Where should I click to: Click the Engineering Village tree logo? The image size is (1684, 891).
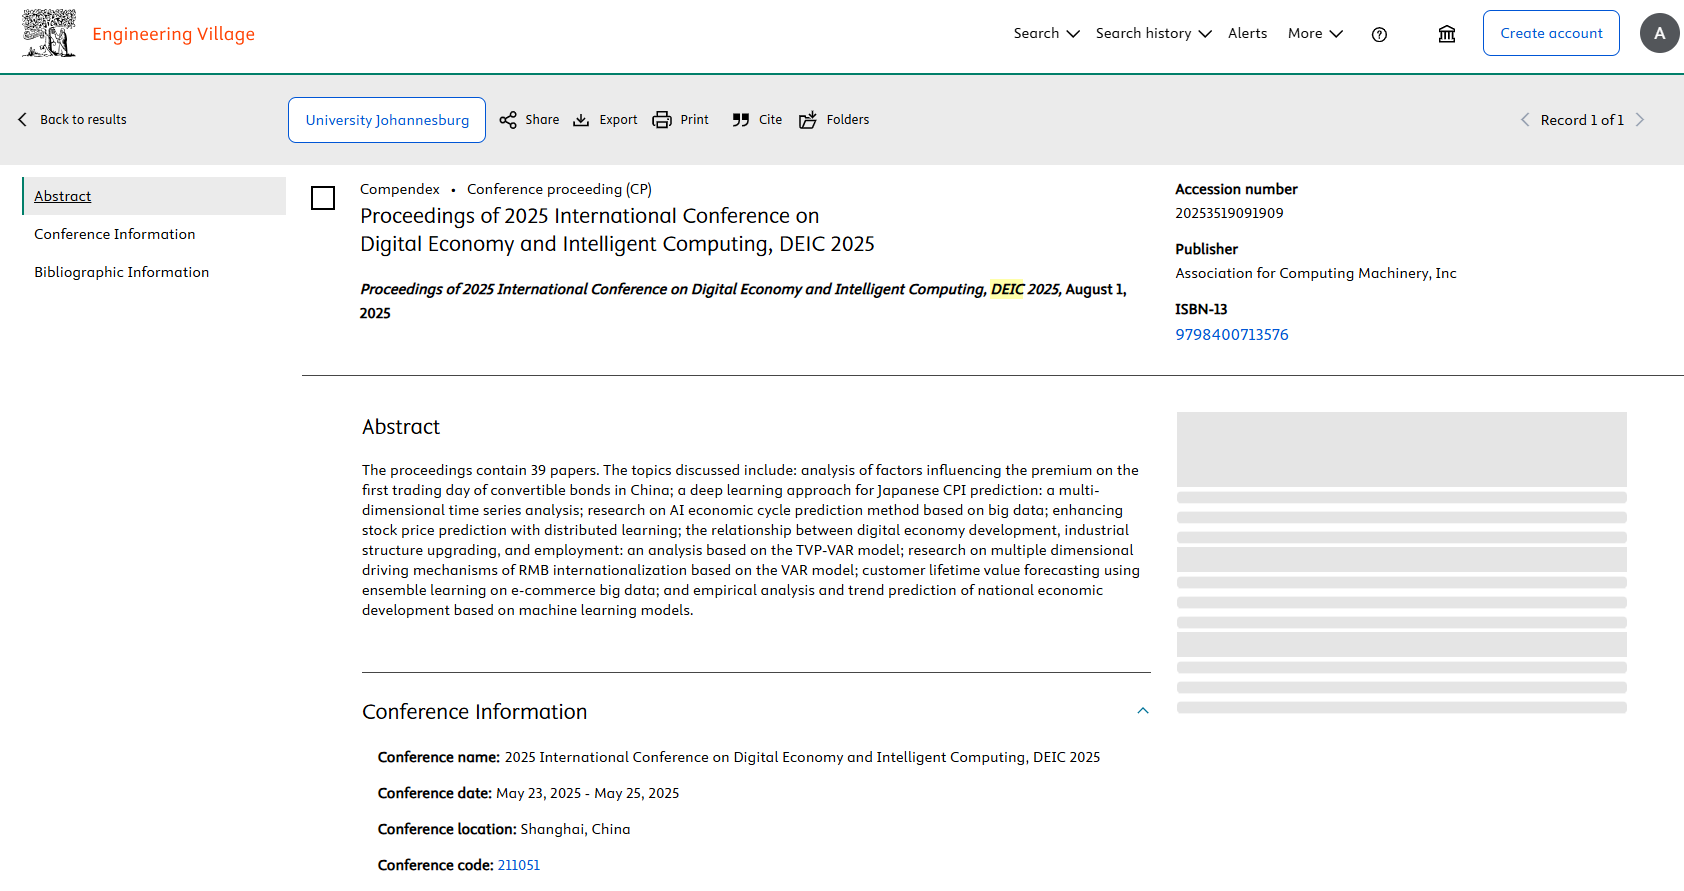click(x=49, y=33)
